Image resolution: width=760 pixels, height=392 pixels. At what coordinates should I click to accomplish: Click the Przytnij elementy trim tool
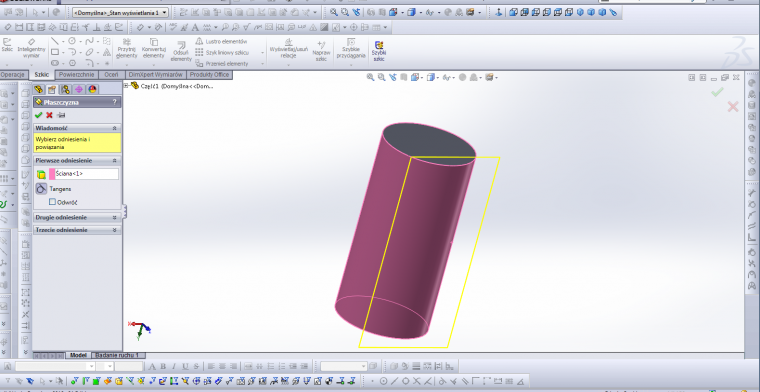coord(127,49)
